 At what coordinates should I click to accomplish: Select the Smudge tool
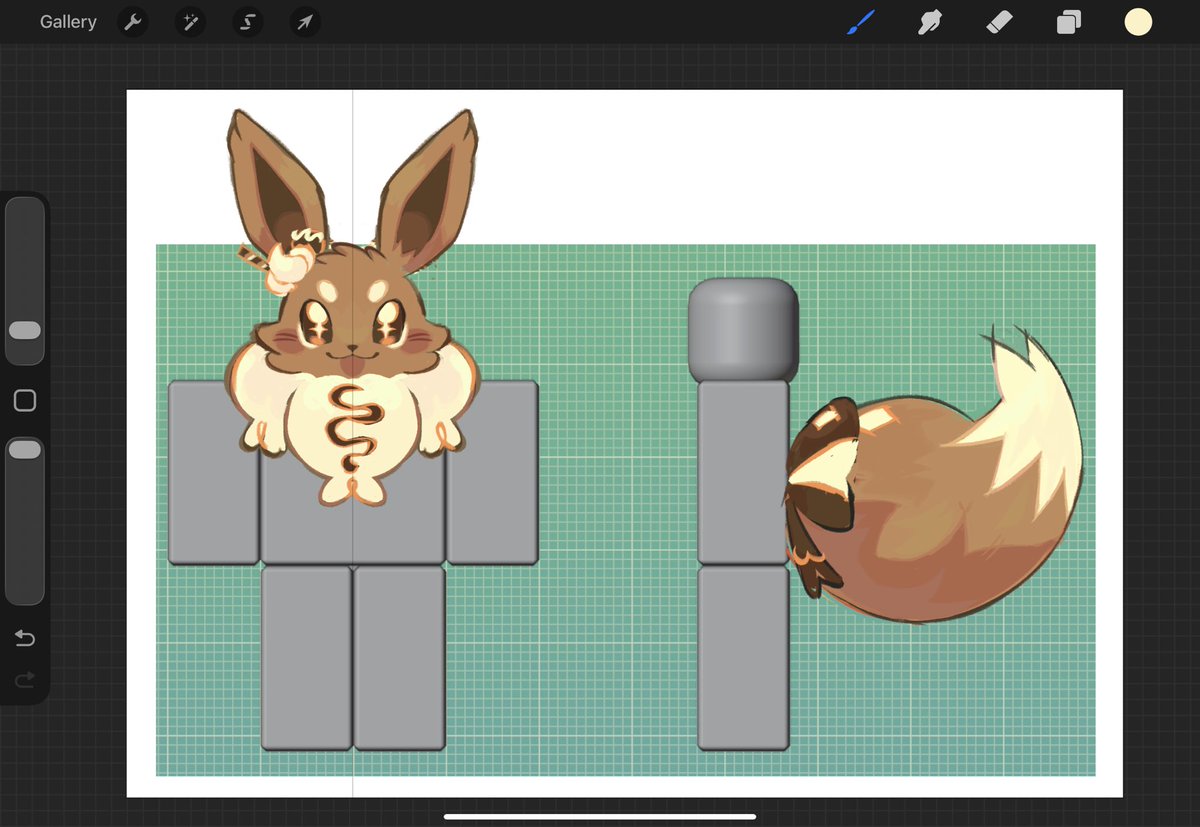[x=930, y=22]
